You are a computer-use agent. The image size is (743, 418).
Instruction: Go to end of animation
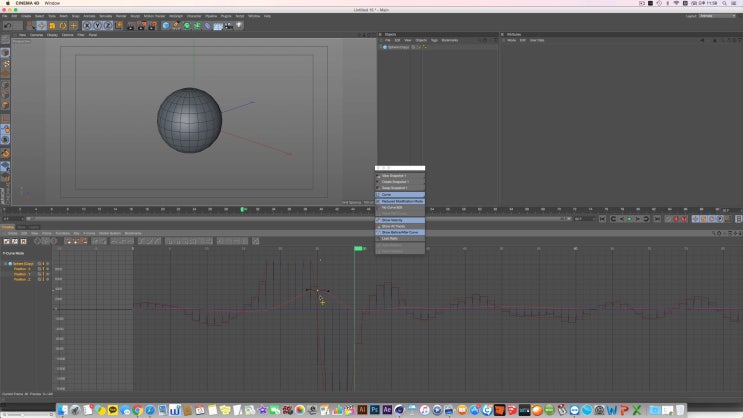click(657, 219)
